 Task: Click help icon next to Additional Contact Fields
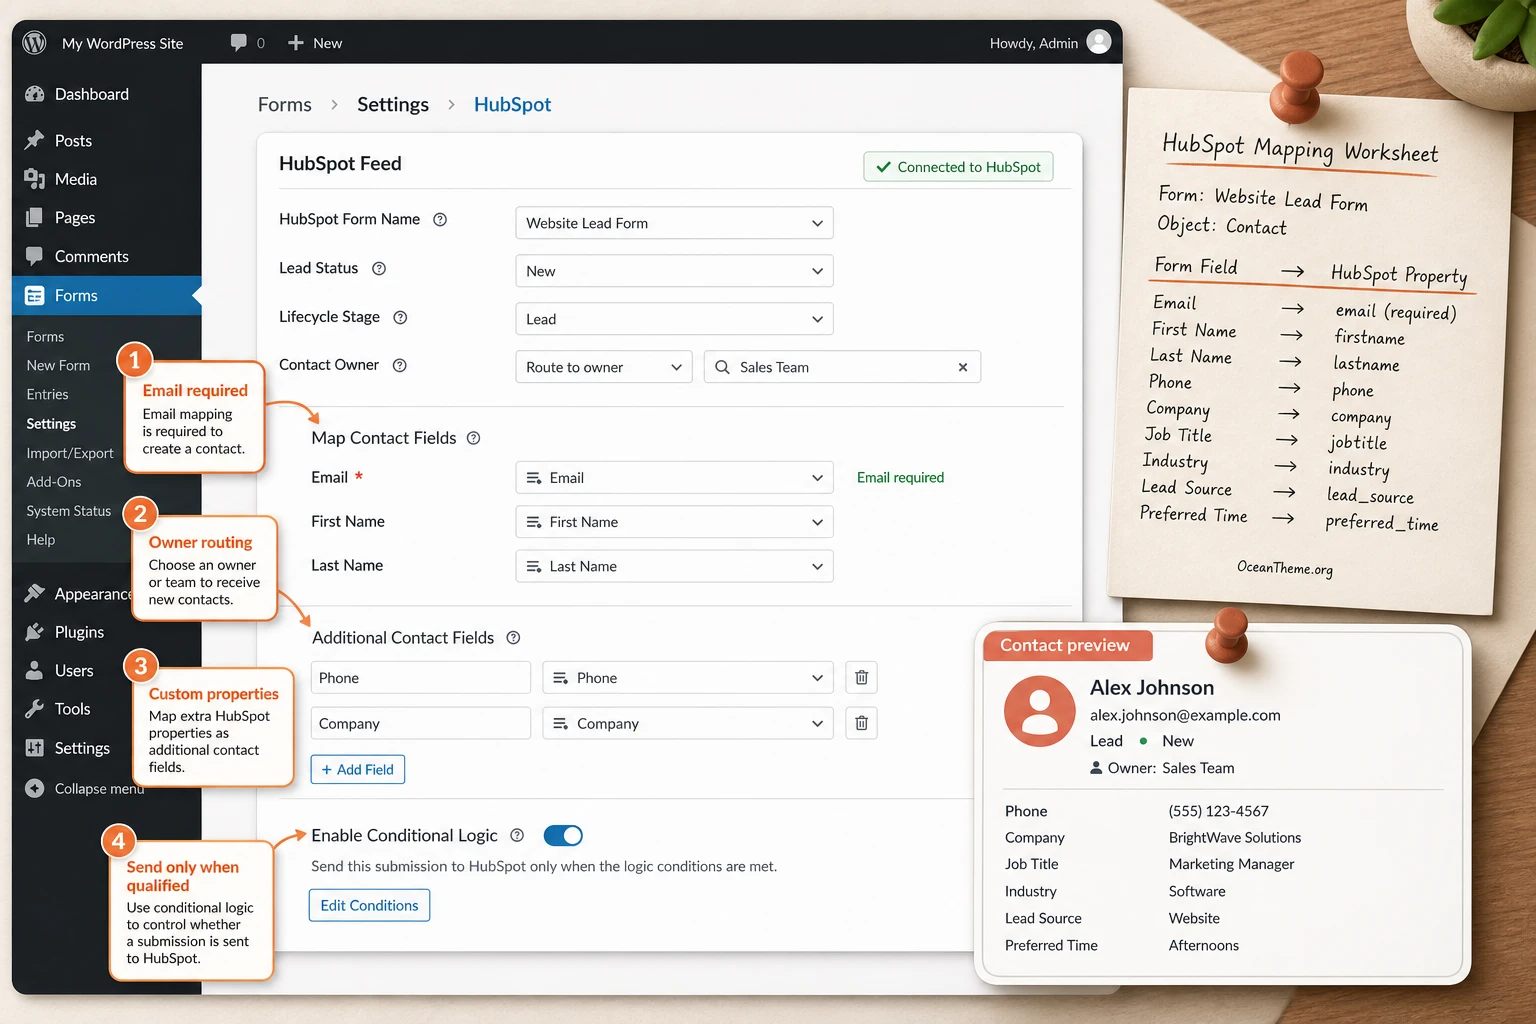[513, 638]
